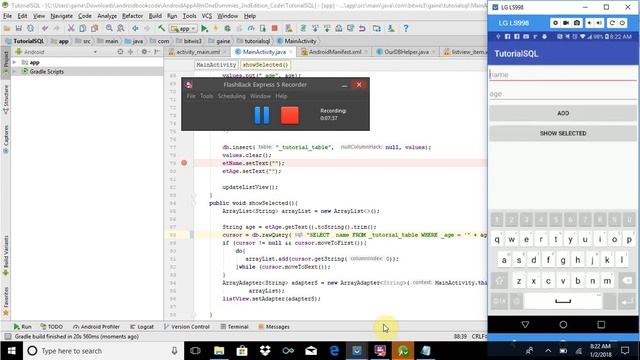Tap the SHOW SELECTED button
Image resolution: width=640 pixels, height=360 pixels.
coord(563,133)
